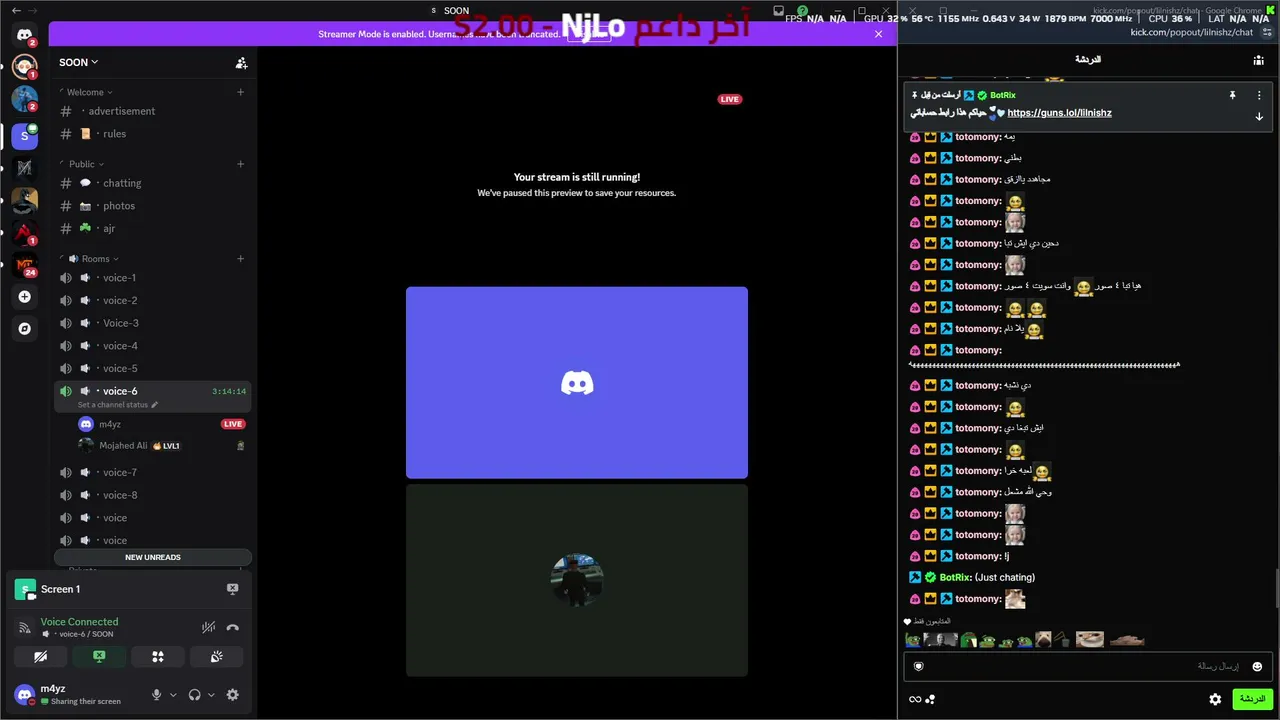The image size is (1280, 720).
Task: Open the guns.lol/lilnishz link in pinned message
Action: coord(1059,113)
